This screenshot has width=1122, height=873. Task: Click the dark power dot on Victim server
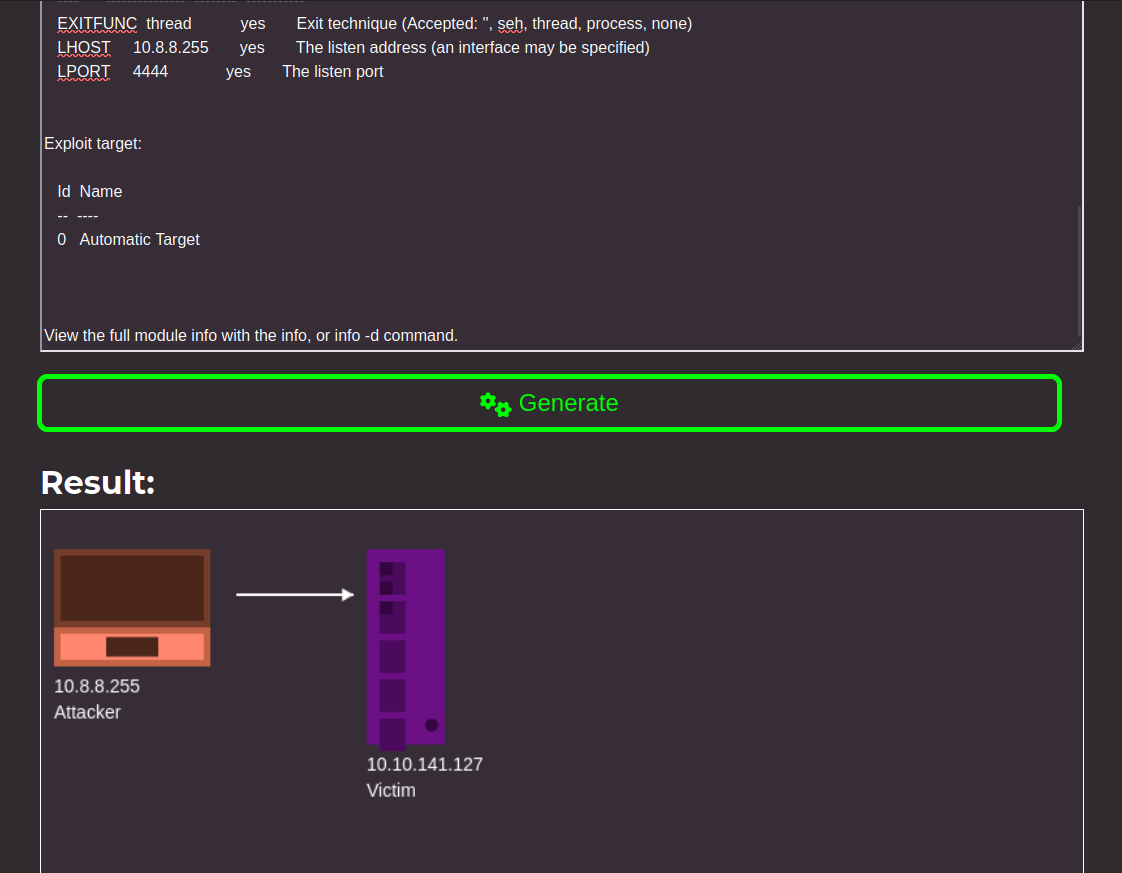(432, 725)
